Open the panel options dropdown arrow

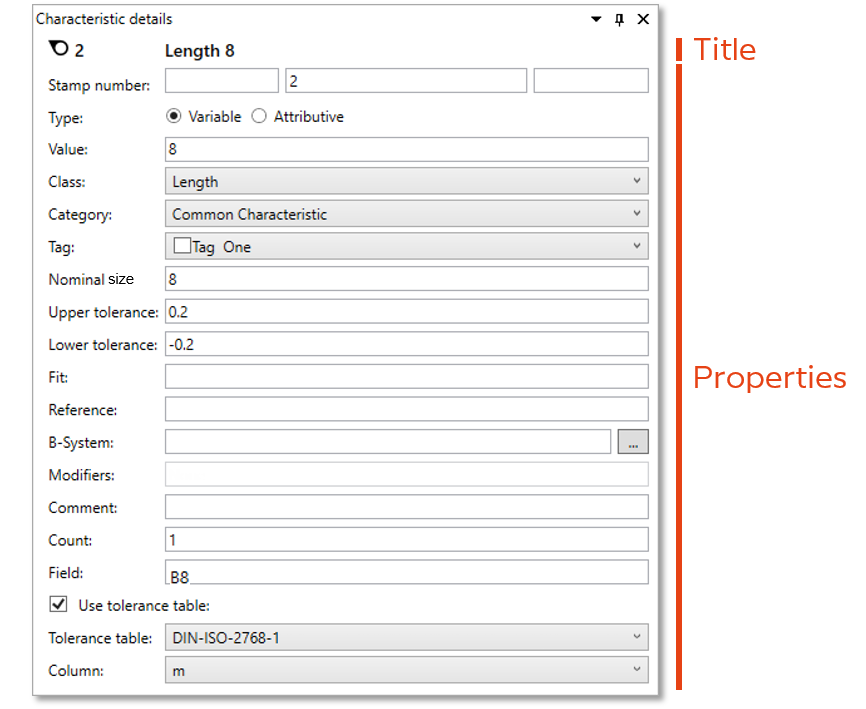pos(597,19)
